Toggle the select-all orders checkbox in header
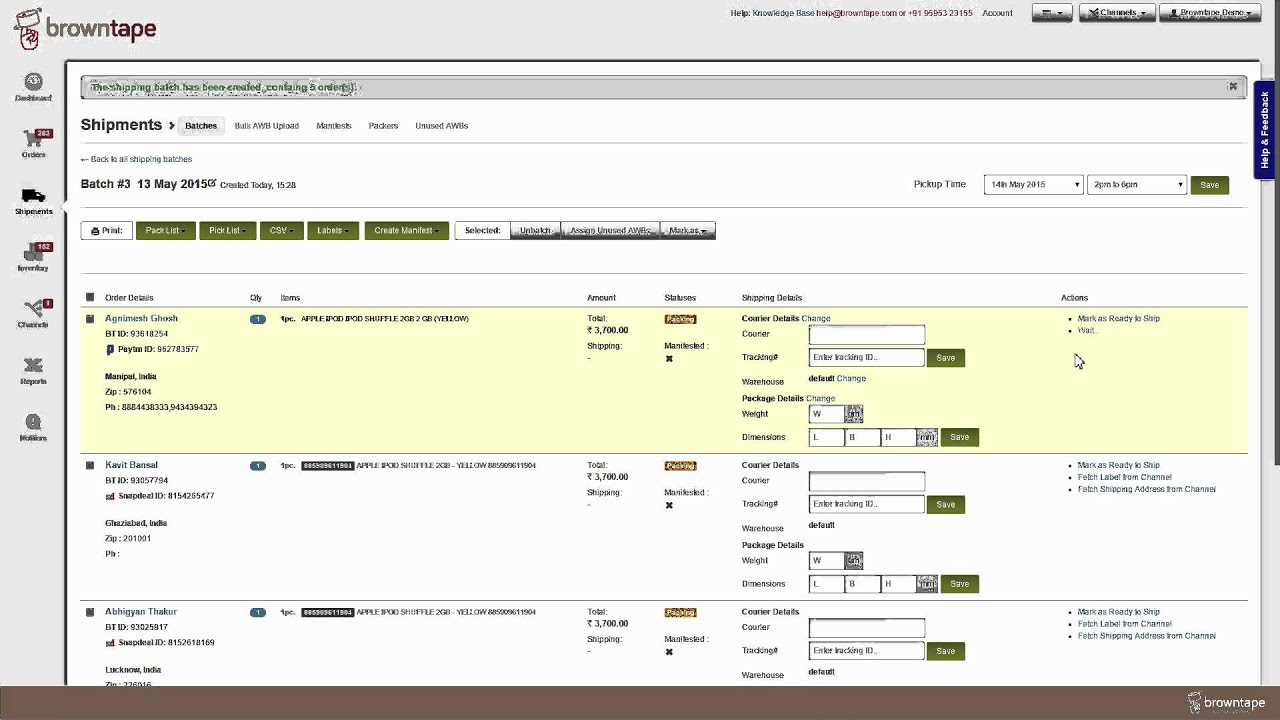 click(x=90, y=298)
